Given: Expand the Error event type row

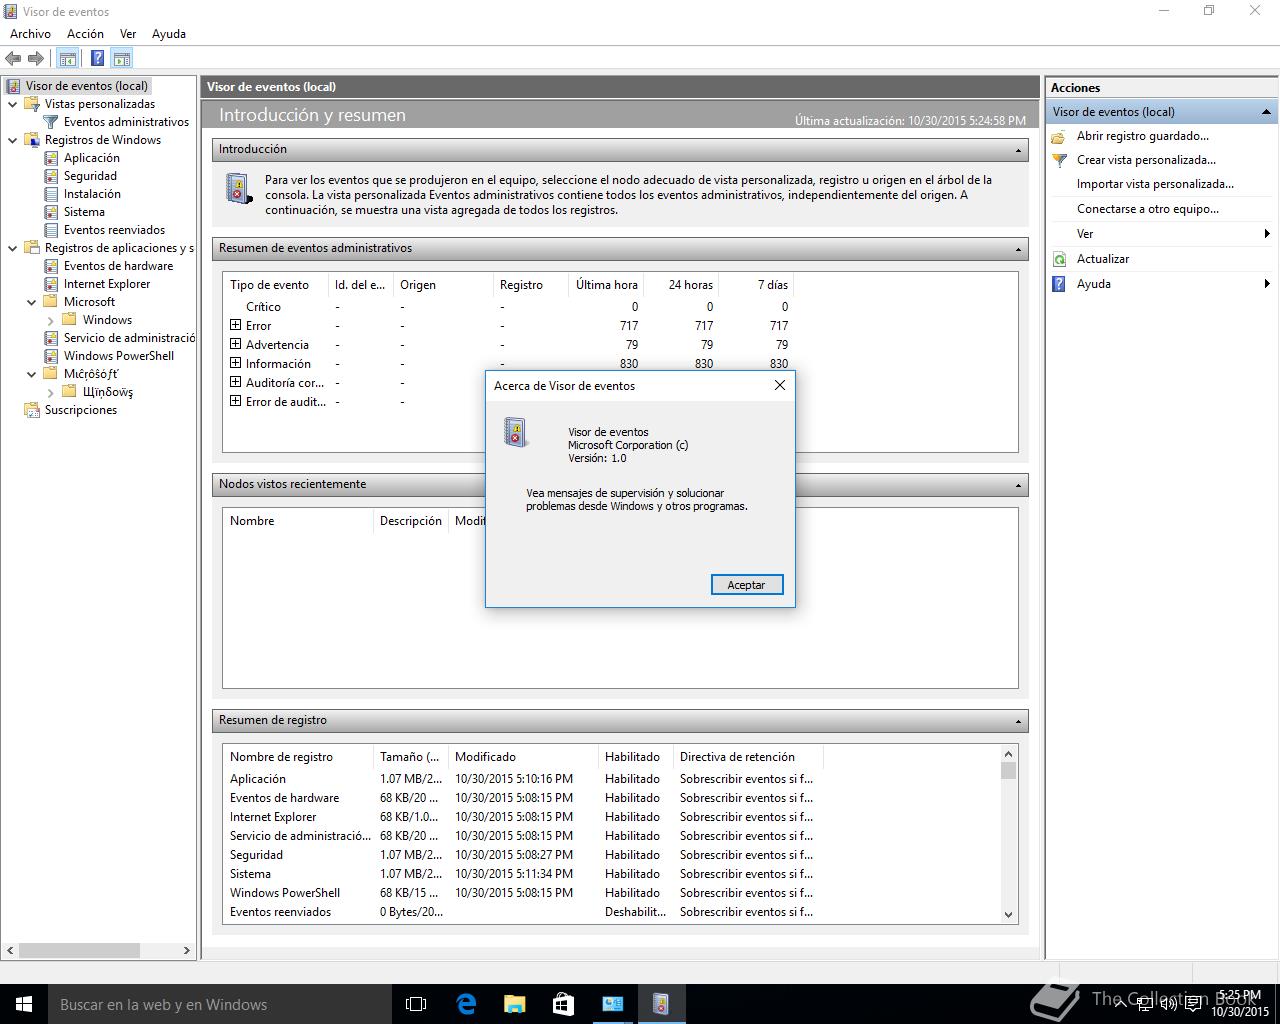Looking at the screenshot, I should pos(236,325).
